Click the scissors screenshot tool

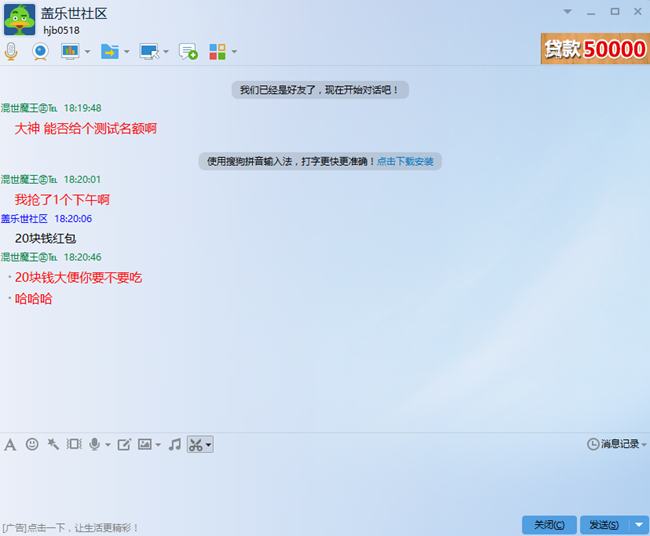coord(196,444)
